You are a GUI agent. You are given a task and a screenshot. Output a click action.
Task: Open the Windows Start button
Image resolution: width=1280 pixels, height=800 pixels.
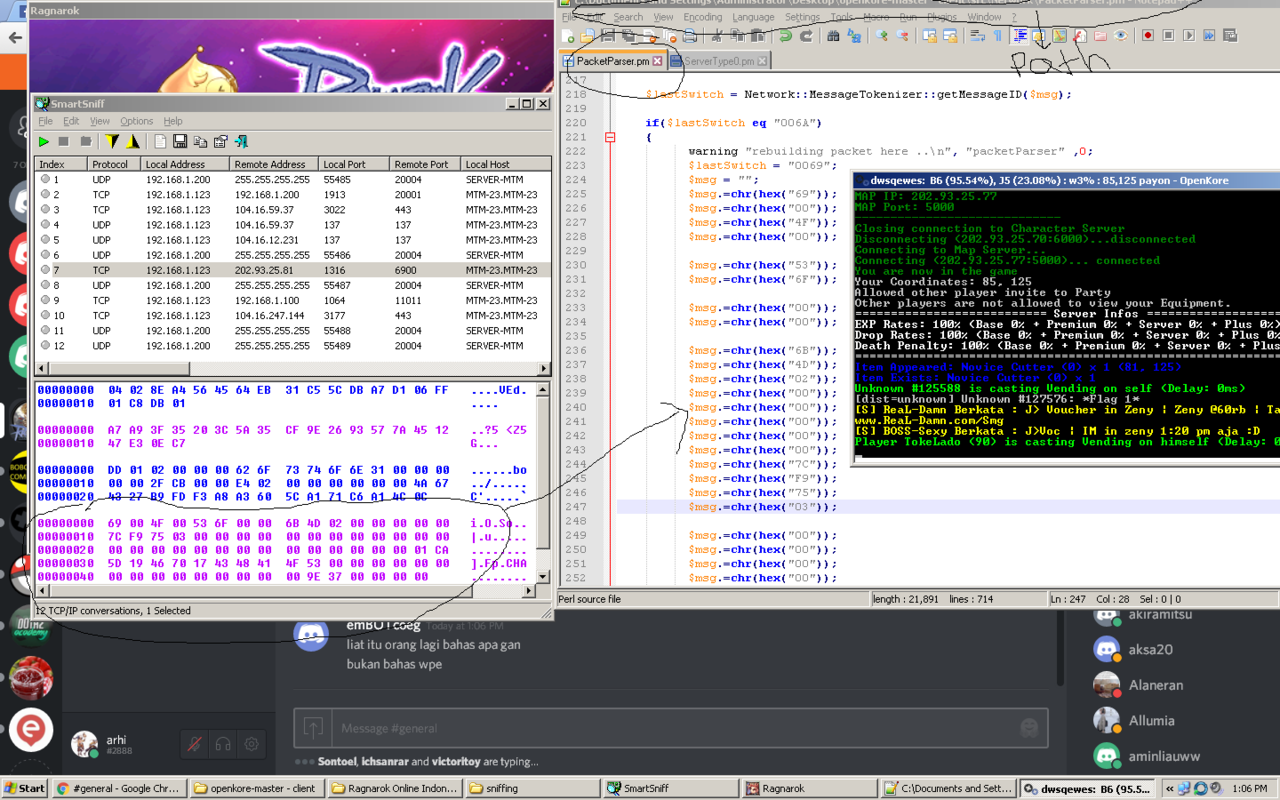click(x=25, y=788)
